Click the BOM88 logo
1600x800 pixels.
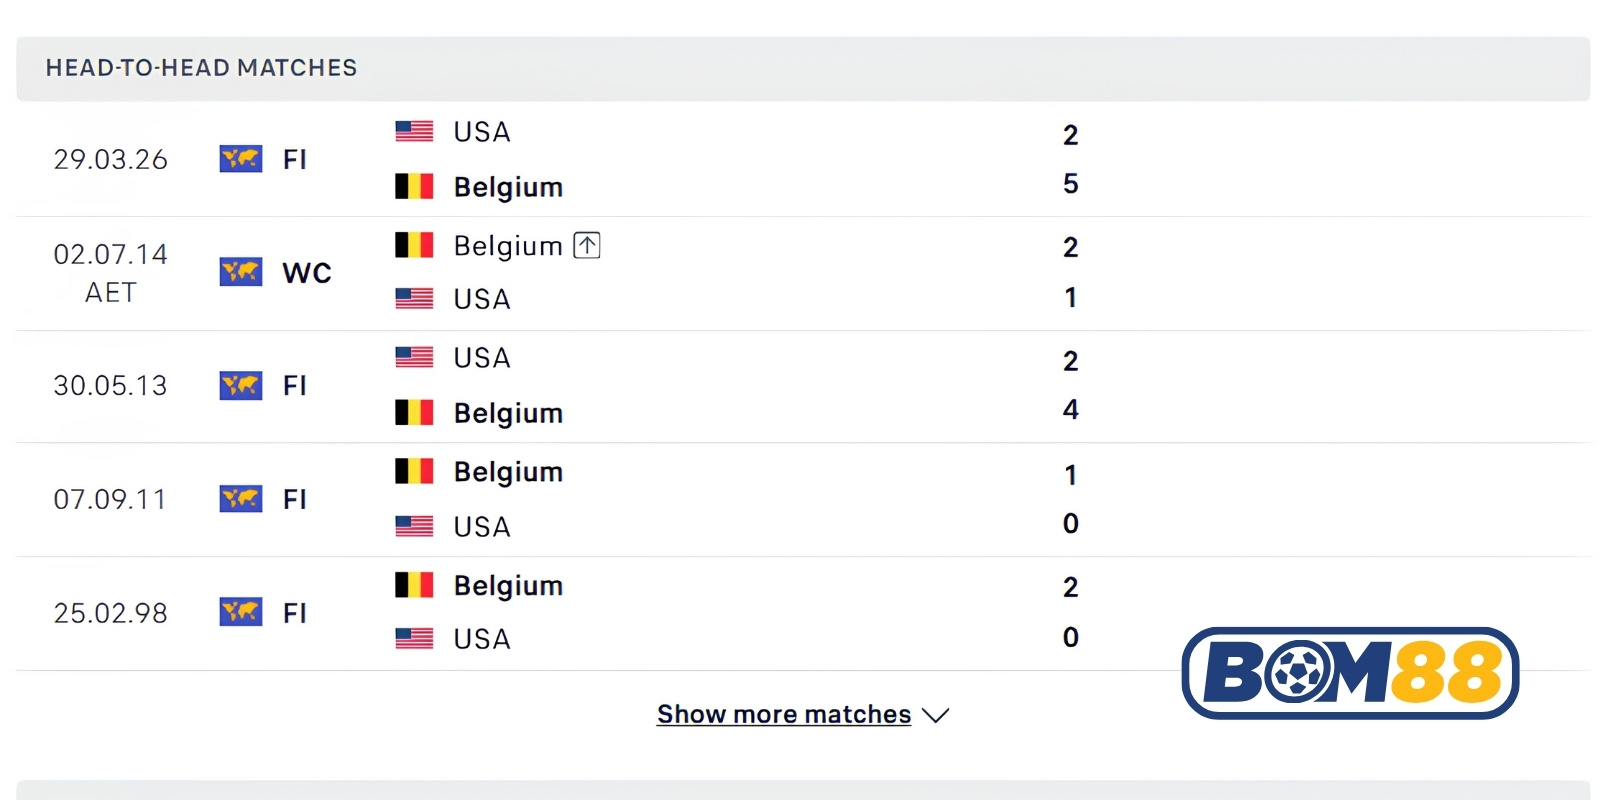click(x=1350, y=673)
